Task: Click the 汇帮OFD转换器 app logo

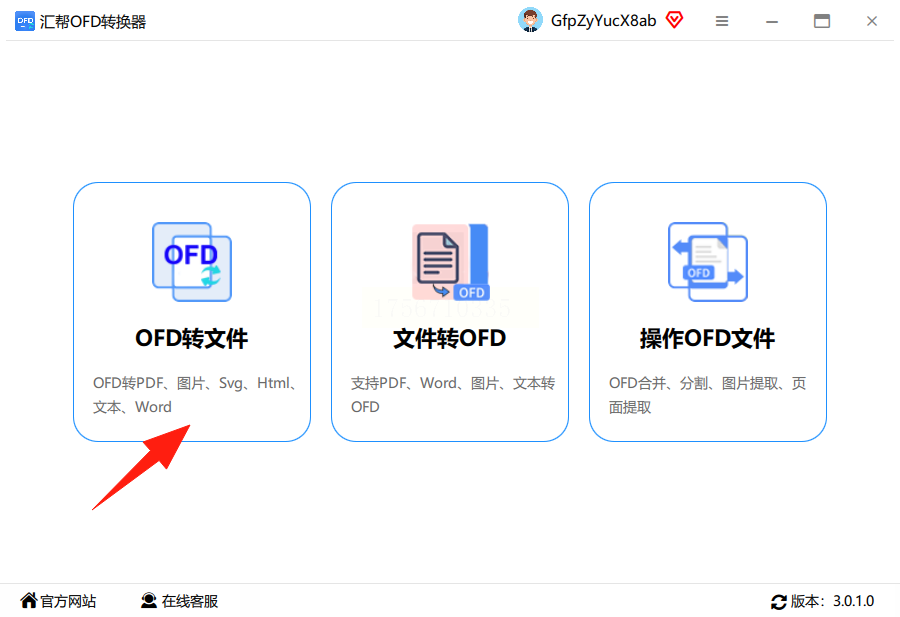Action: 25,21
